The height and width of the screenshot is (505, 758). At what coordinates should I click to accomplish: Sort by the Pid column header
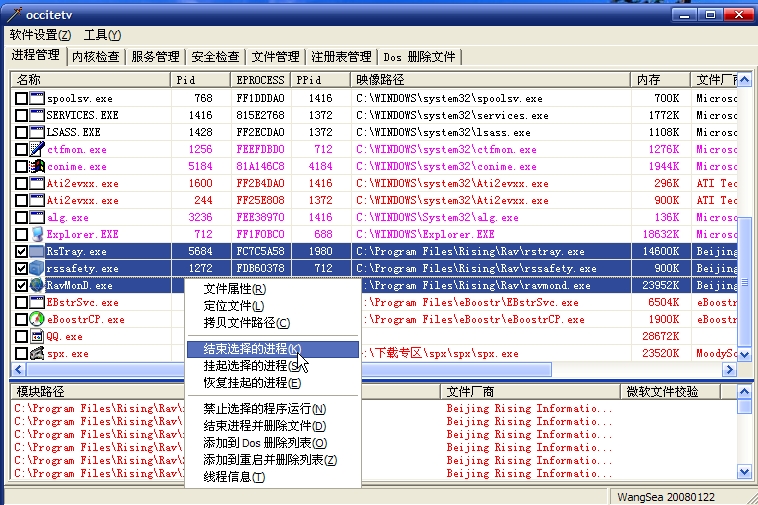[200, 80]
